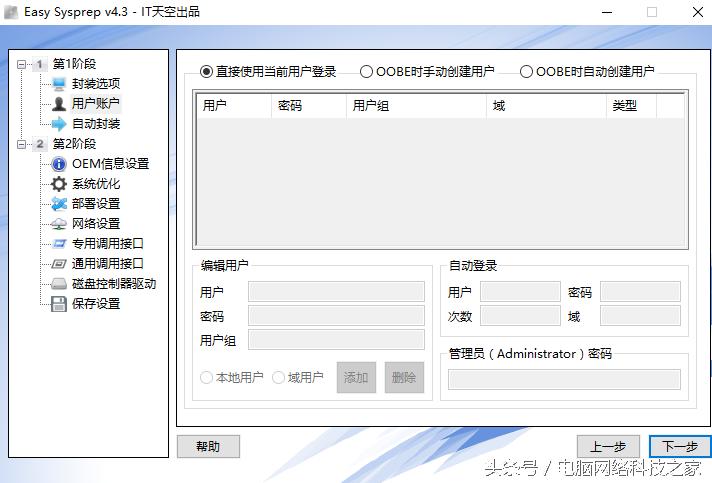
Task: Click the blue info icon beside OEM信息设置
Action: point(59,164)
